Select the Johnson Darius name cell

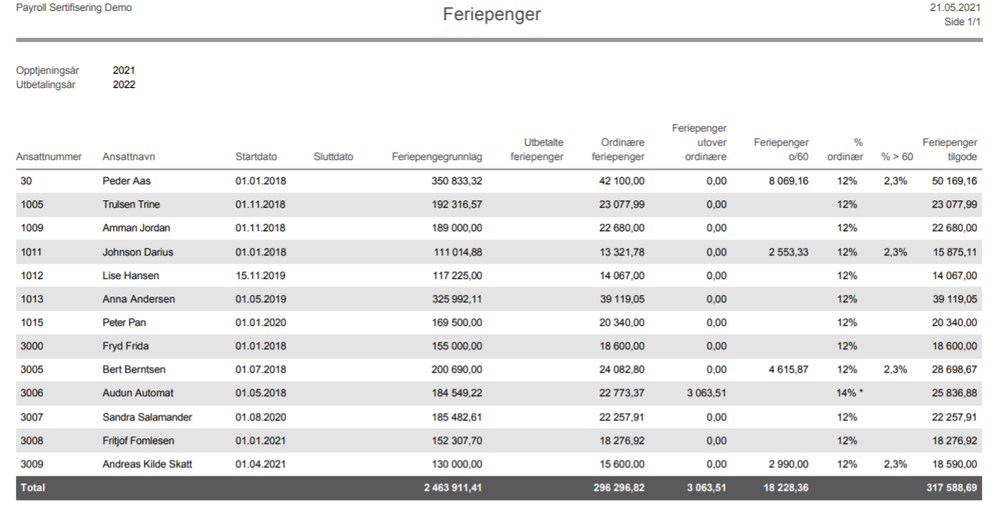[x=138, y=252]
